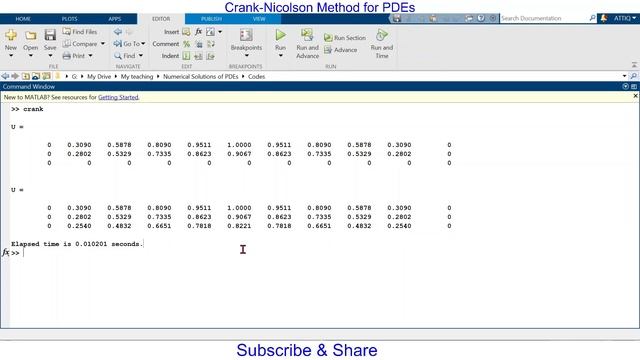Click My Drive in the path
The height and width of the screenshot is (360, 640).
[99, 76]
